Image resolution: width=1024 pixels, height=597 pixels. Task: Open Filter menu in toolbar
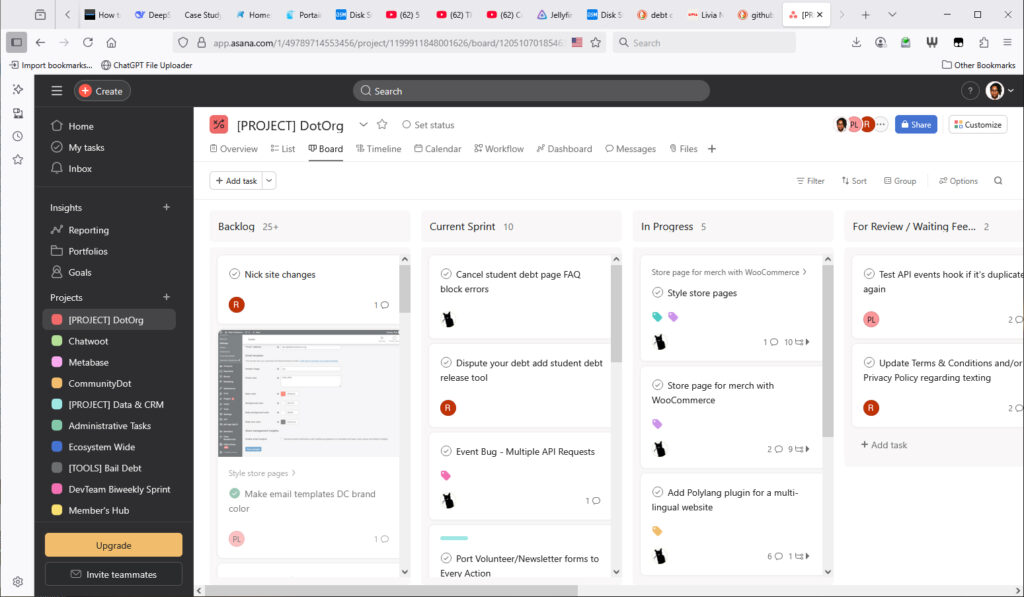pos(810,181)
